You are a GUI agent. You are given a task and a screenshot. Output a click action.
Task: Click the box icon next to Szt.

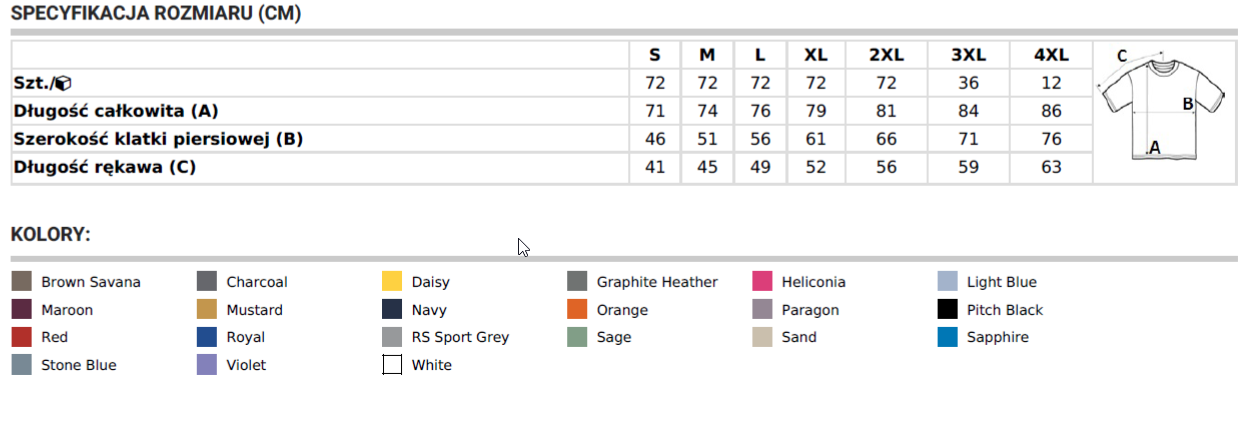pyautogui.click(x=62, y=83)
